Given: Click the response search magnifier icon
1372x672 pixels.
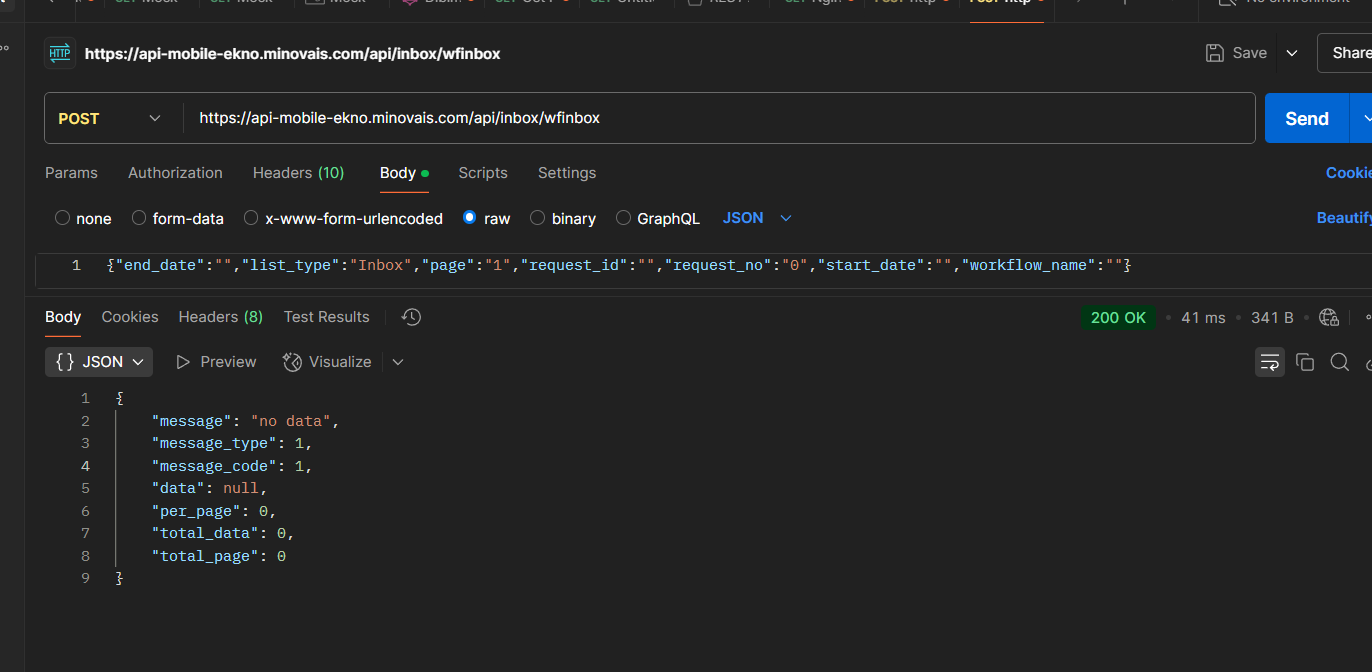Looking at the screenshot, I should (x=1340, y=362).
